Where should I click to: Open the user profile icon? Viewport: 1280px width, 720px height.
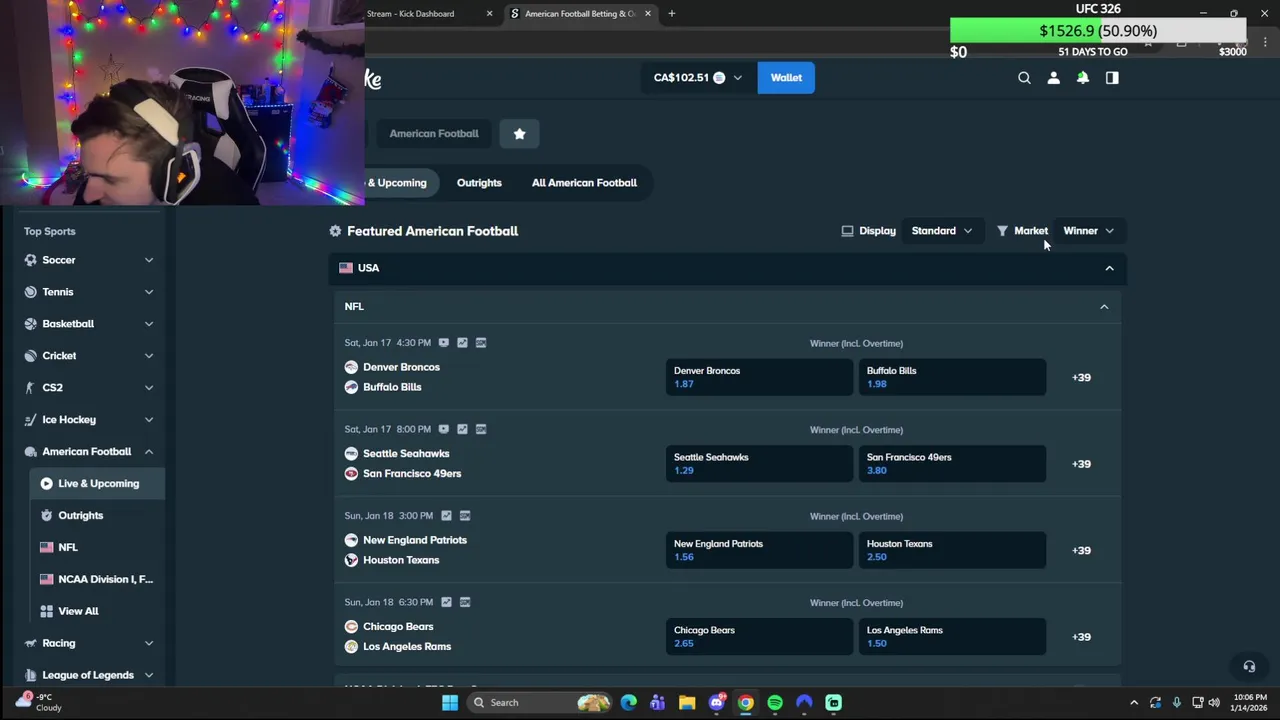point(1053,78)
